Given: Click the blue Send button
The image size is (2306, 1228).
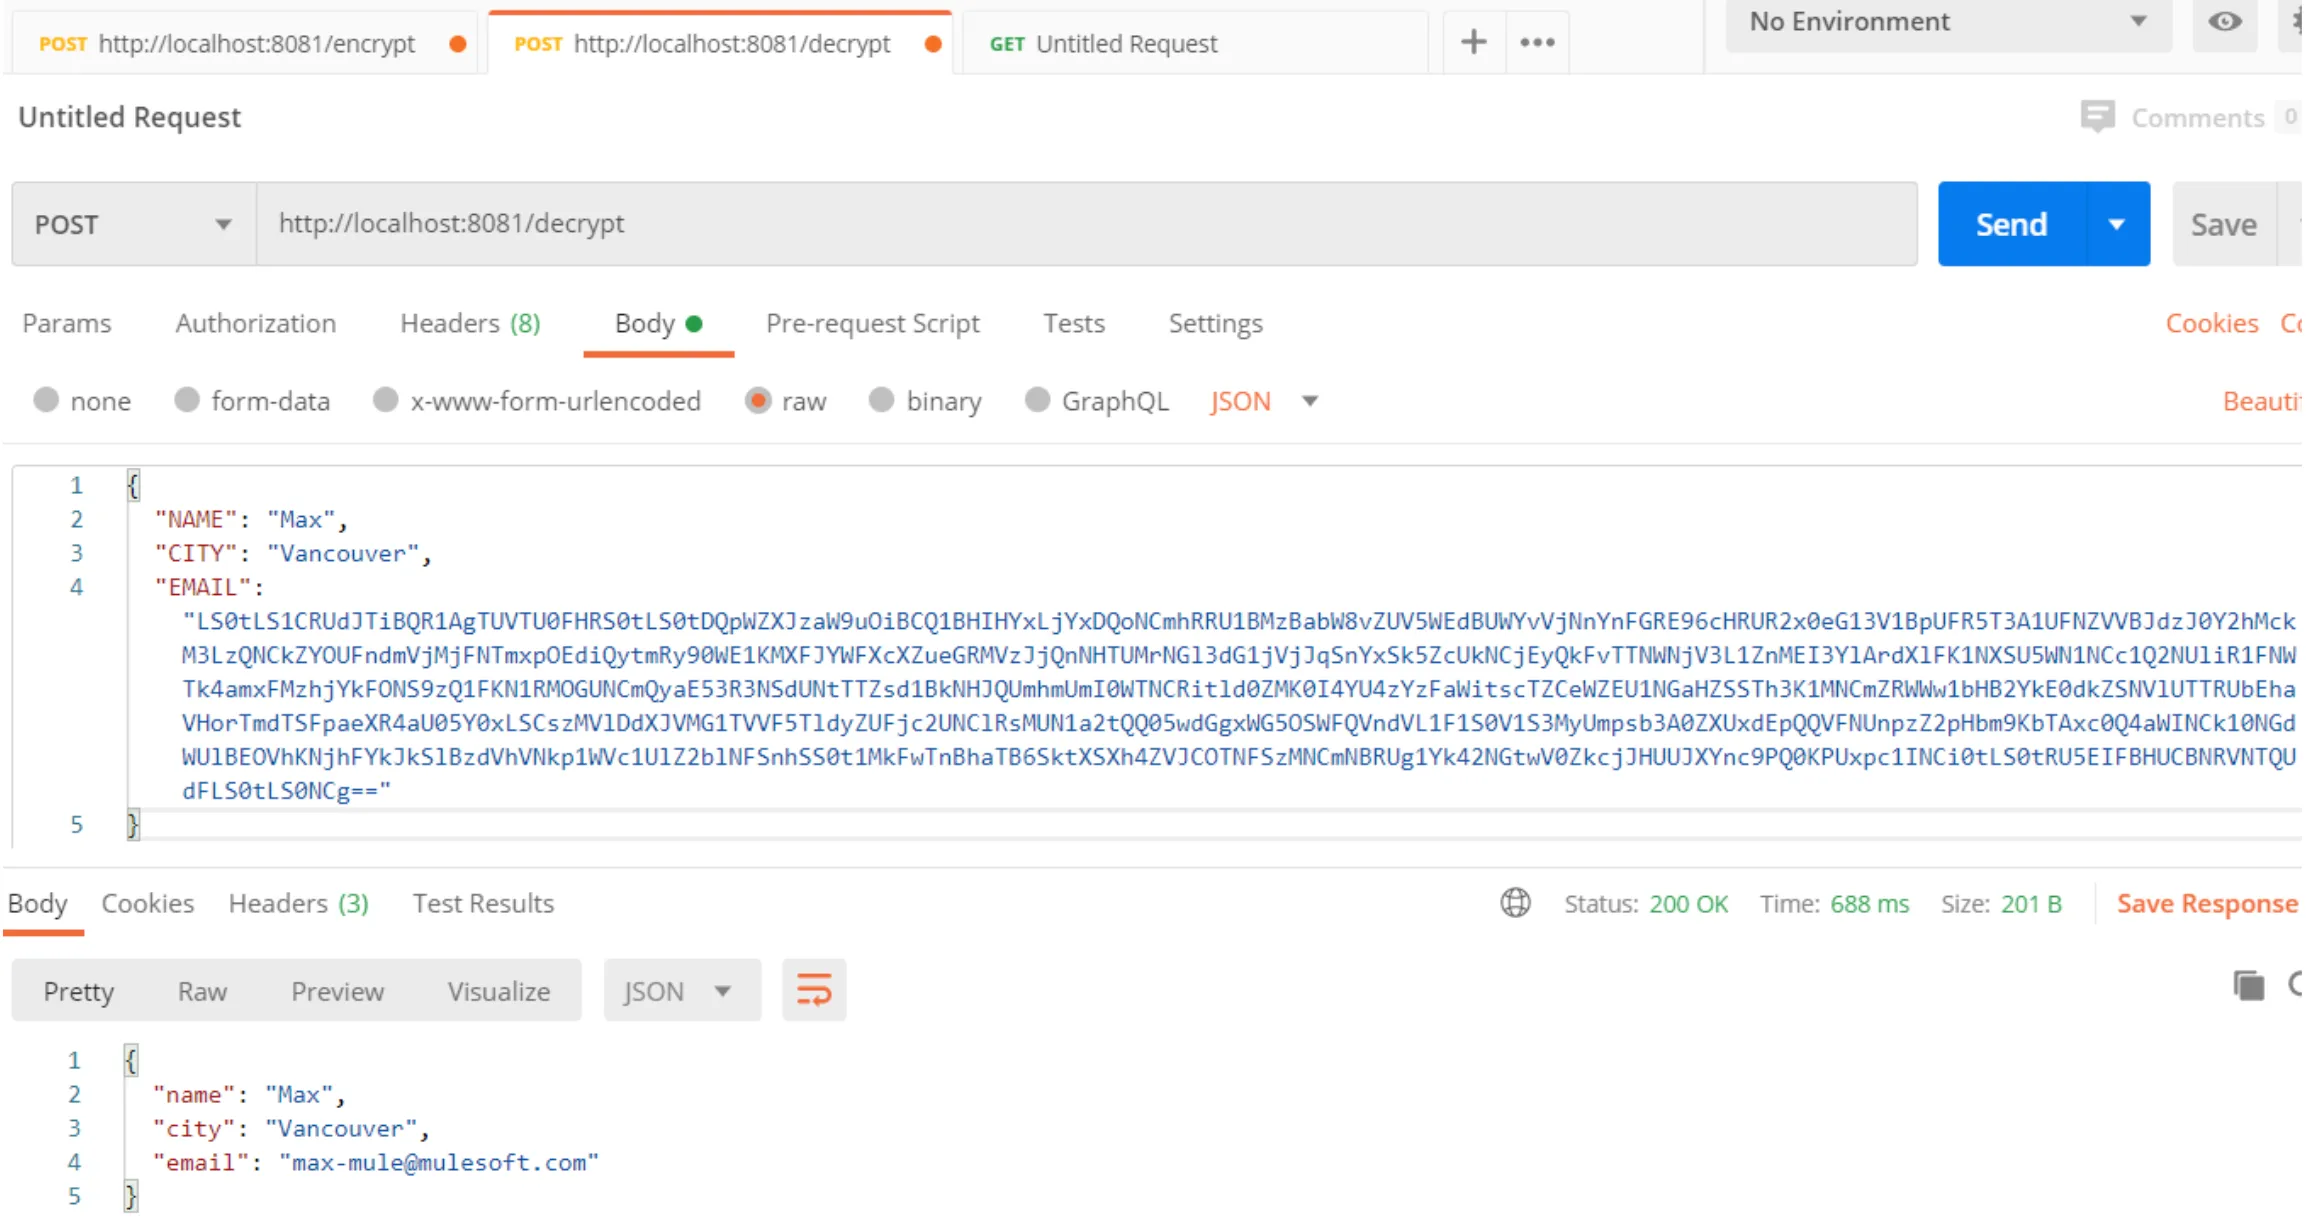Looking at the screenshot, I should pyautogui.click(x=2012, y=224).
